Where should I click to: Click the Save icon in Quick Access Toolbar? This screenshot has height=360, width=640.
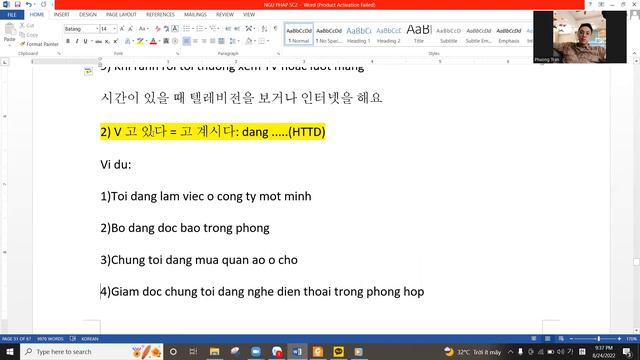click(18, 4)
